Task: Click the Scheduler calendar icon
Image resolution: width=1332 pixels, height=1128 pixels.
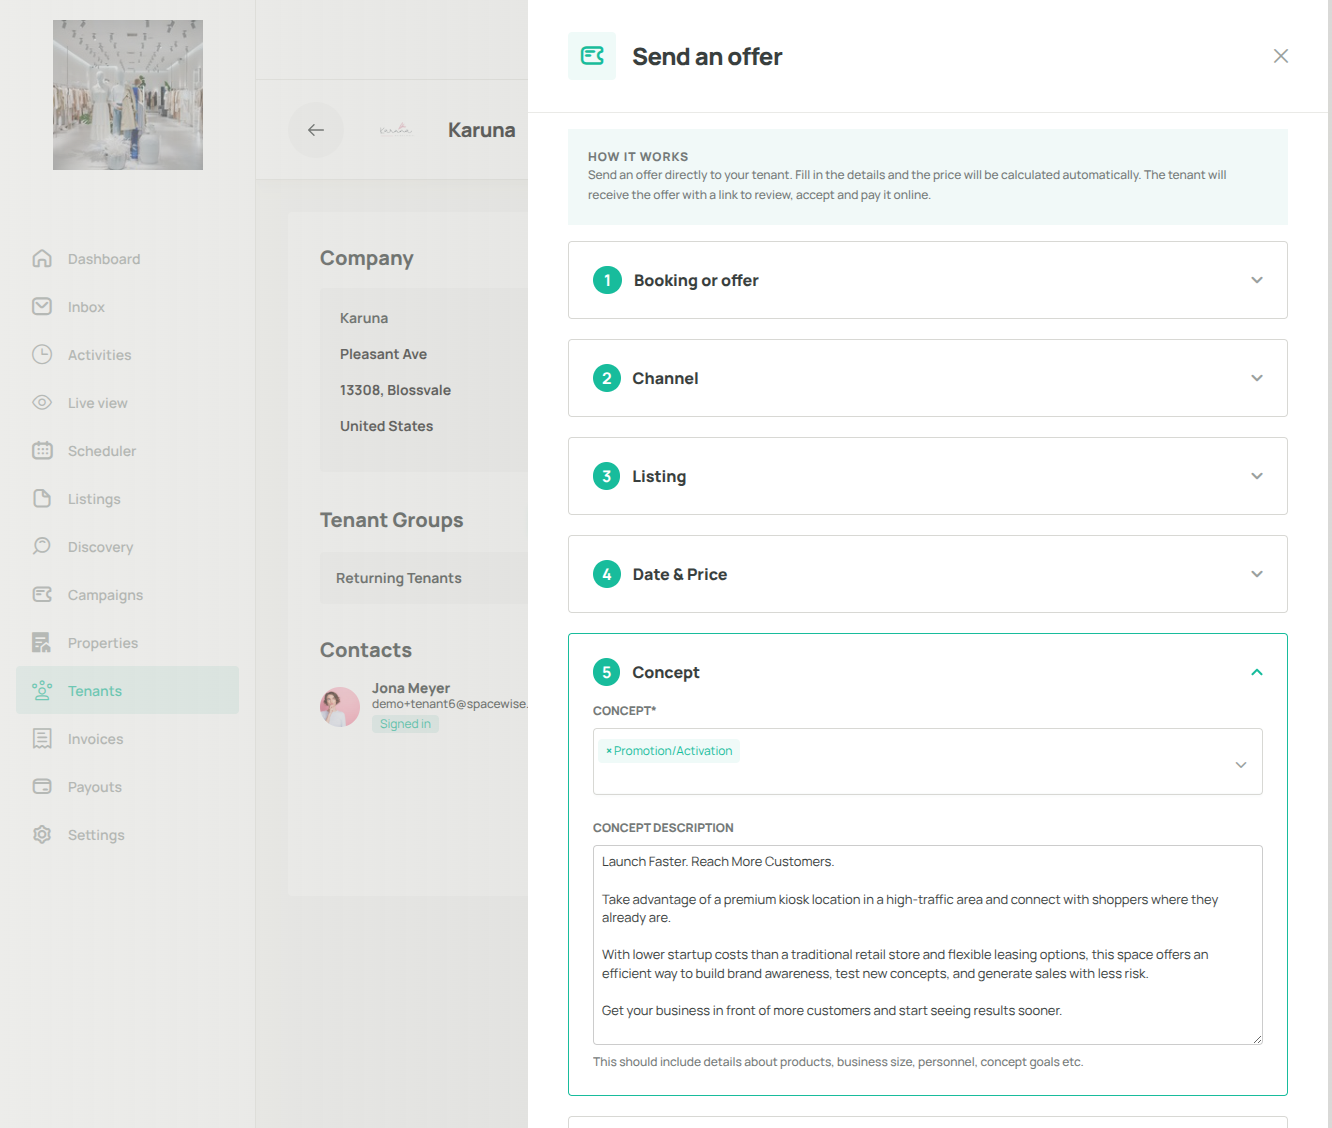Action: (x=42, y=451)
